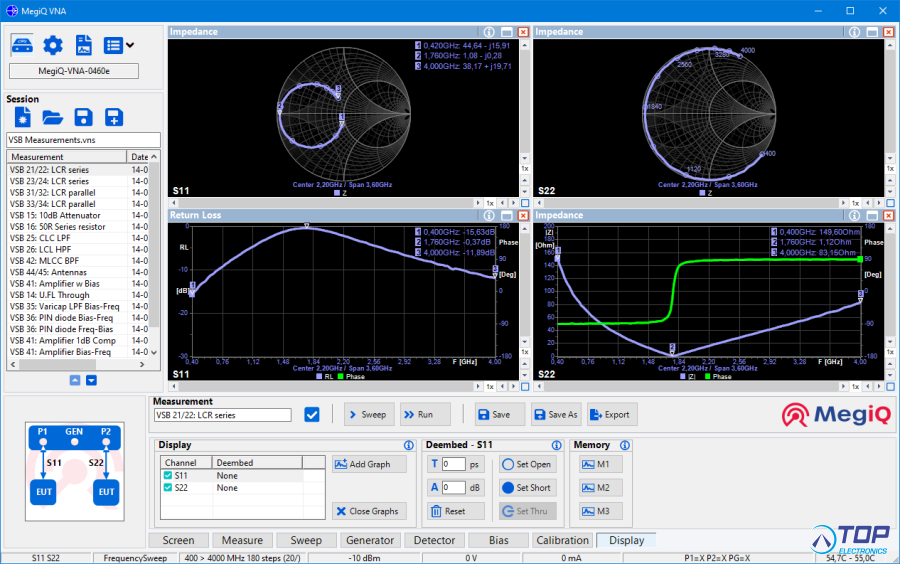Click Add Graph button
The image size is (900, 564).
click(x=369, y=464)
